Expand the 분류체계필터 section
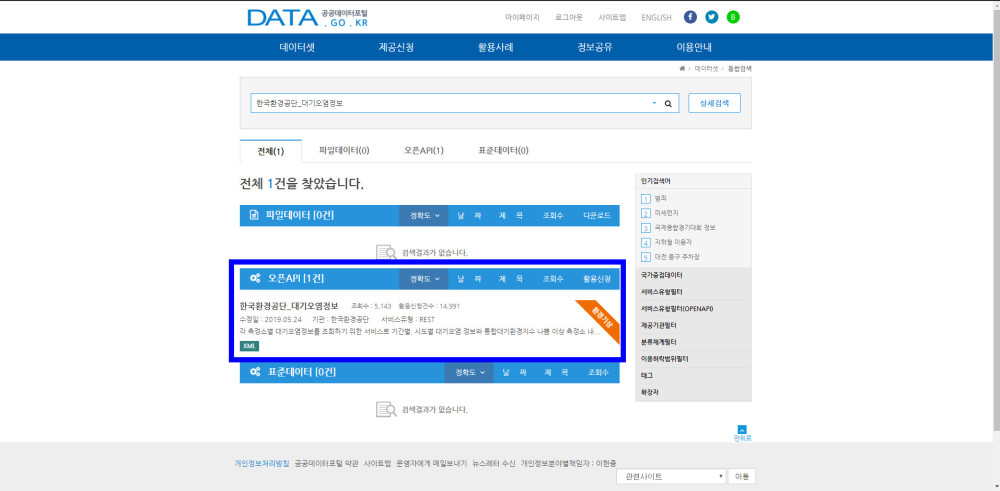Viewport: 1000px width, 491px height. (x=693, y=342)
